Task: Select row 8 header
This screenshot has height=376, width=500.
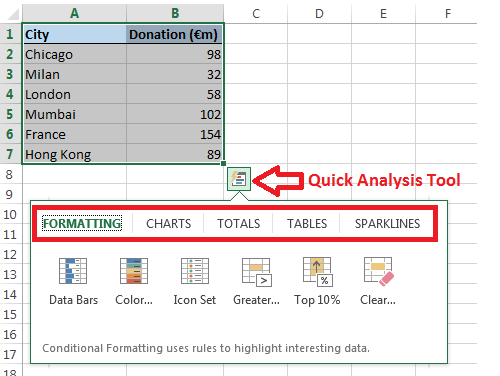Action: 10,174
